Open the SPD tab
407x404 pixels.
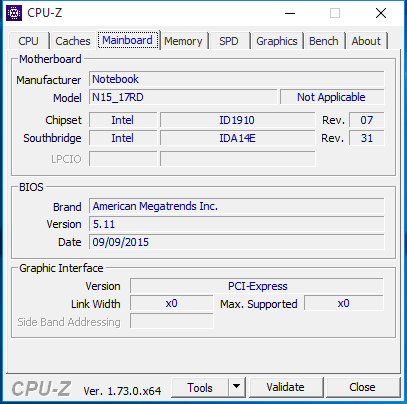coord(229,41)
